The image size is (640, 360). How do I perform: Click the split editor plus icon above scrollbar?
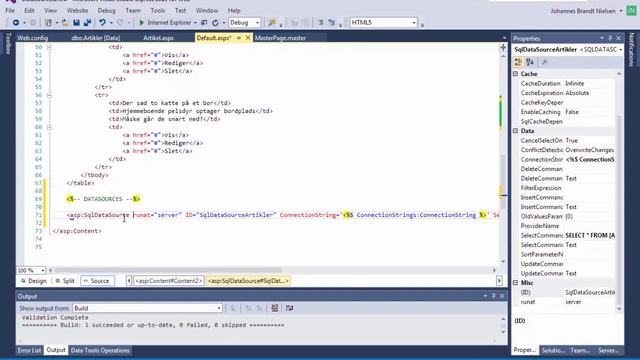tap(503, 48)
